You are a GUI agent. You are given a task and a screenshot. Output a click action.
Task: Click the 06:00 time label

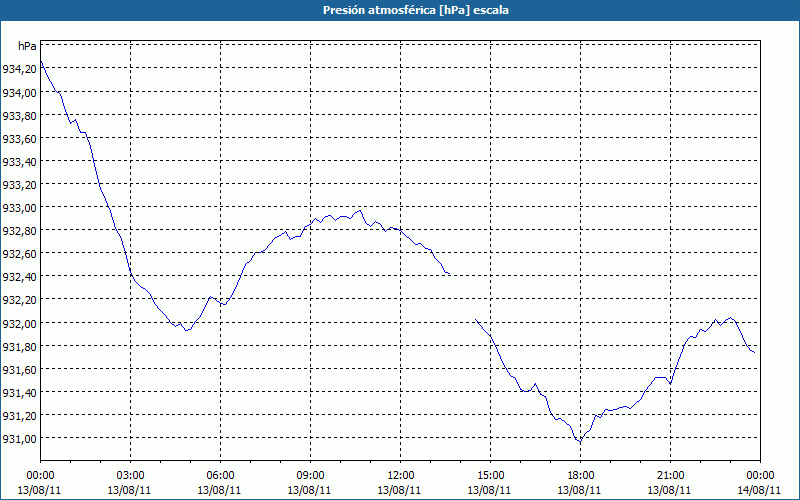[220, 476]
